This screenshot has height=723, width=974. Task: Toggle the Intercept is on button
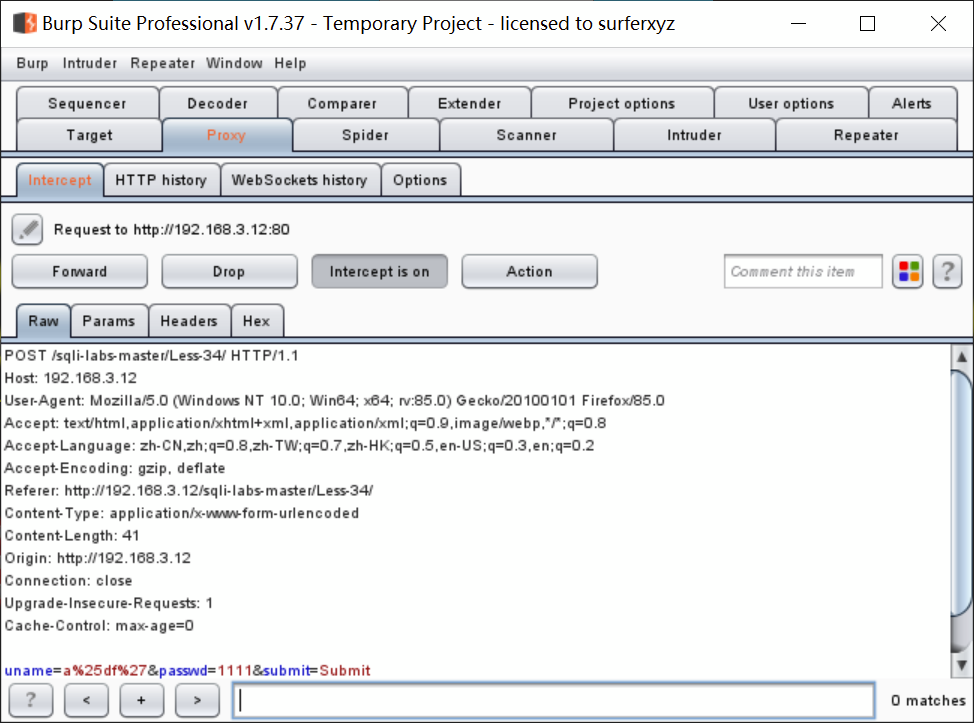[380, 271]
